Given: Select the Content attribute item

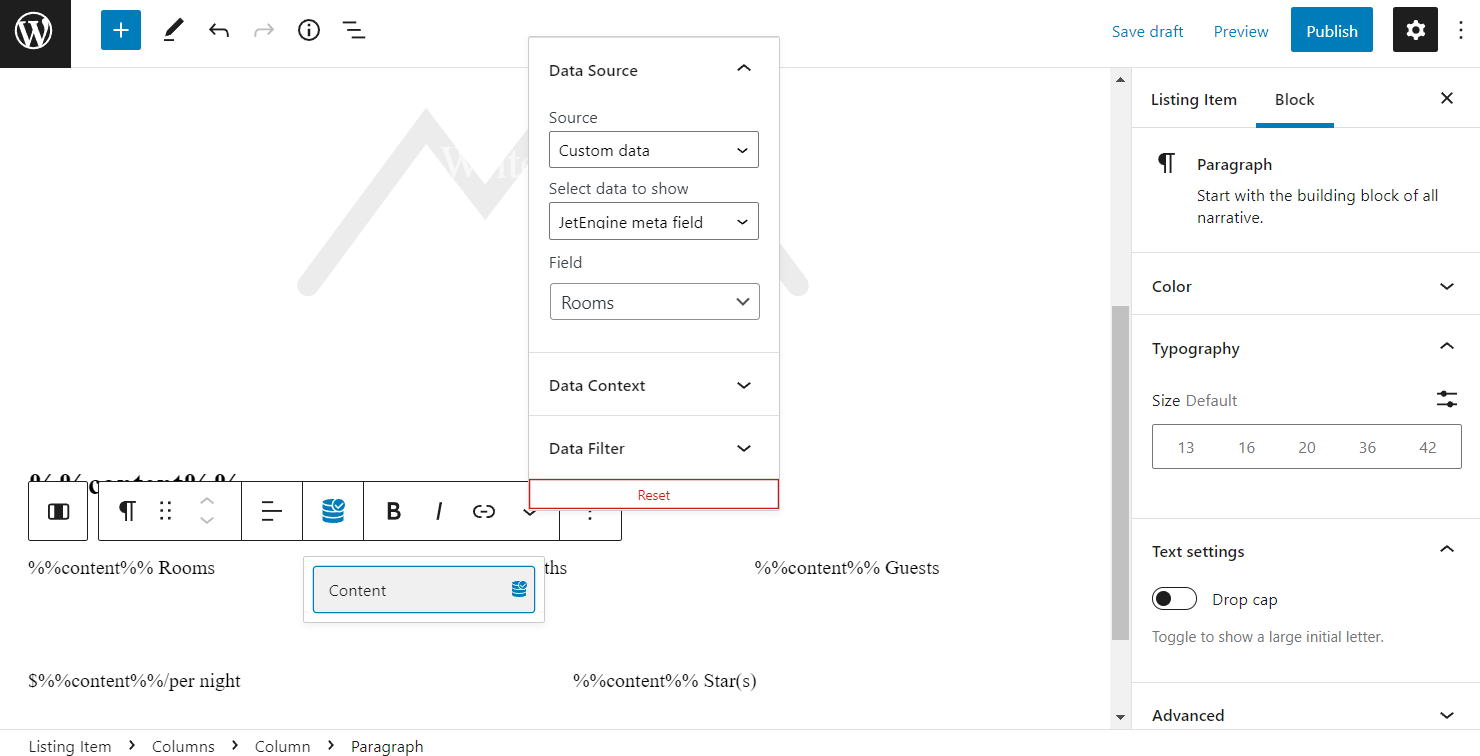Looking at the screenshot, I should pyautogui.click(x=424, y=590).
